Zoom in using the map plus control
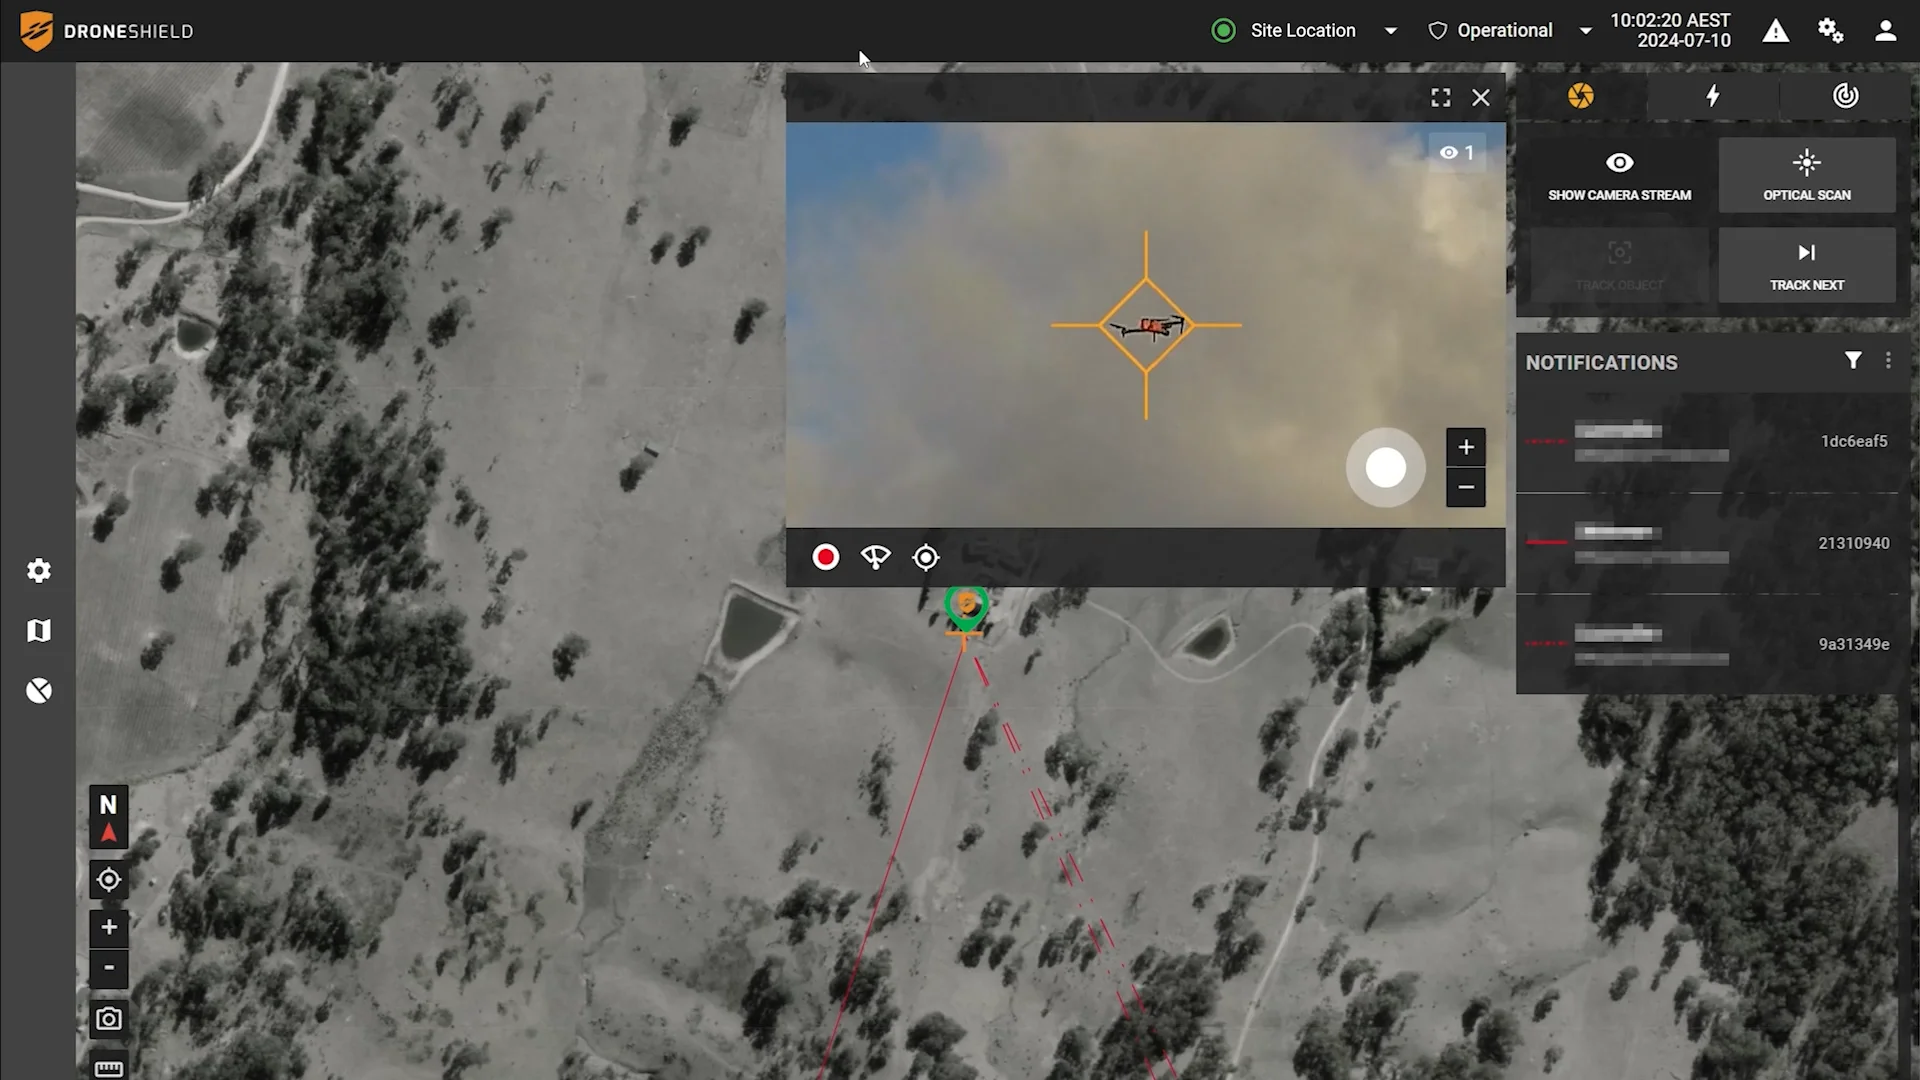 108,928
